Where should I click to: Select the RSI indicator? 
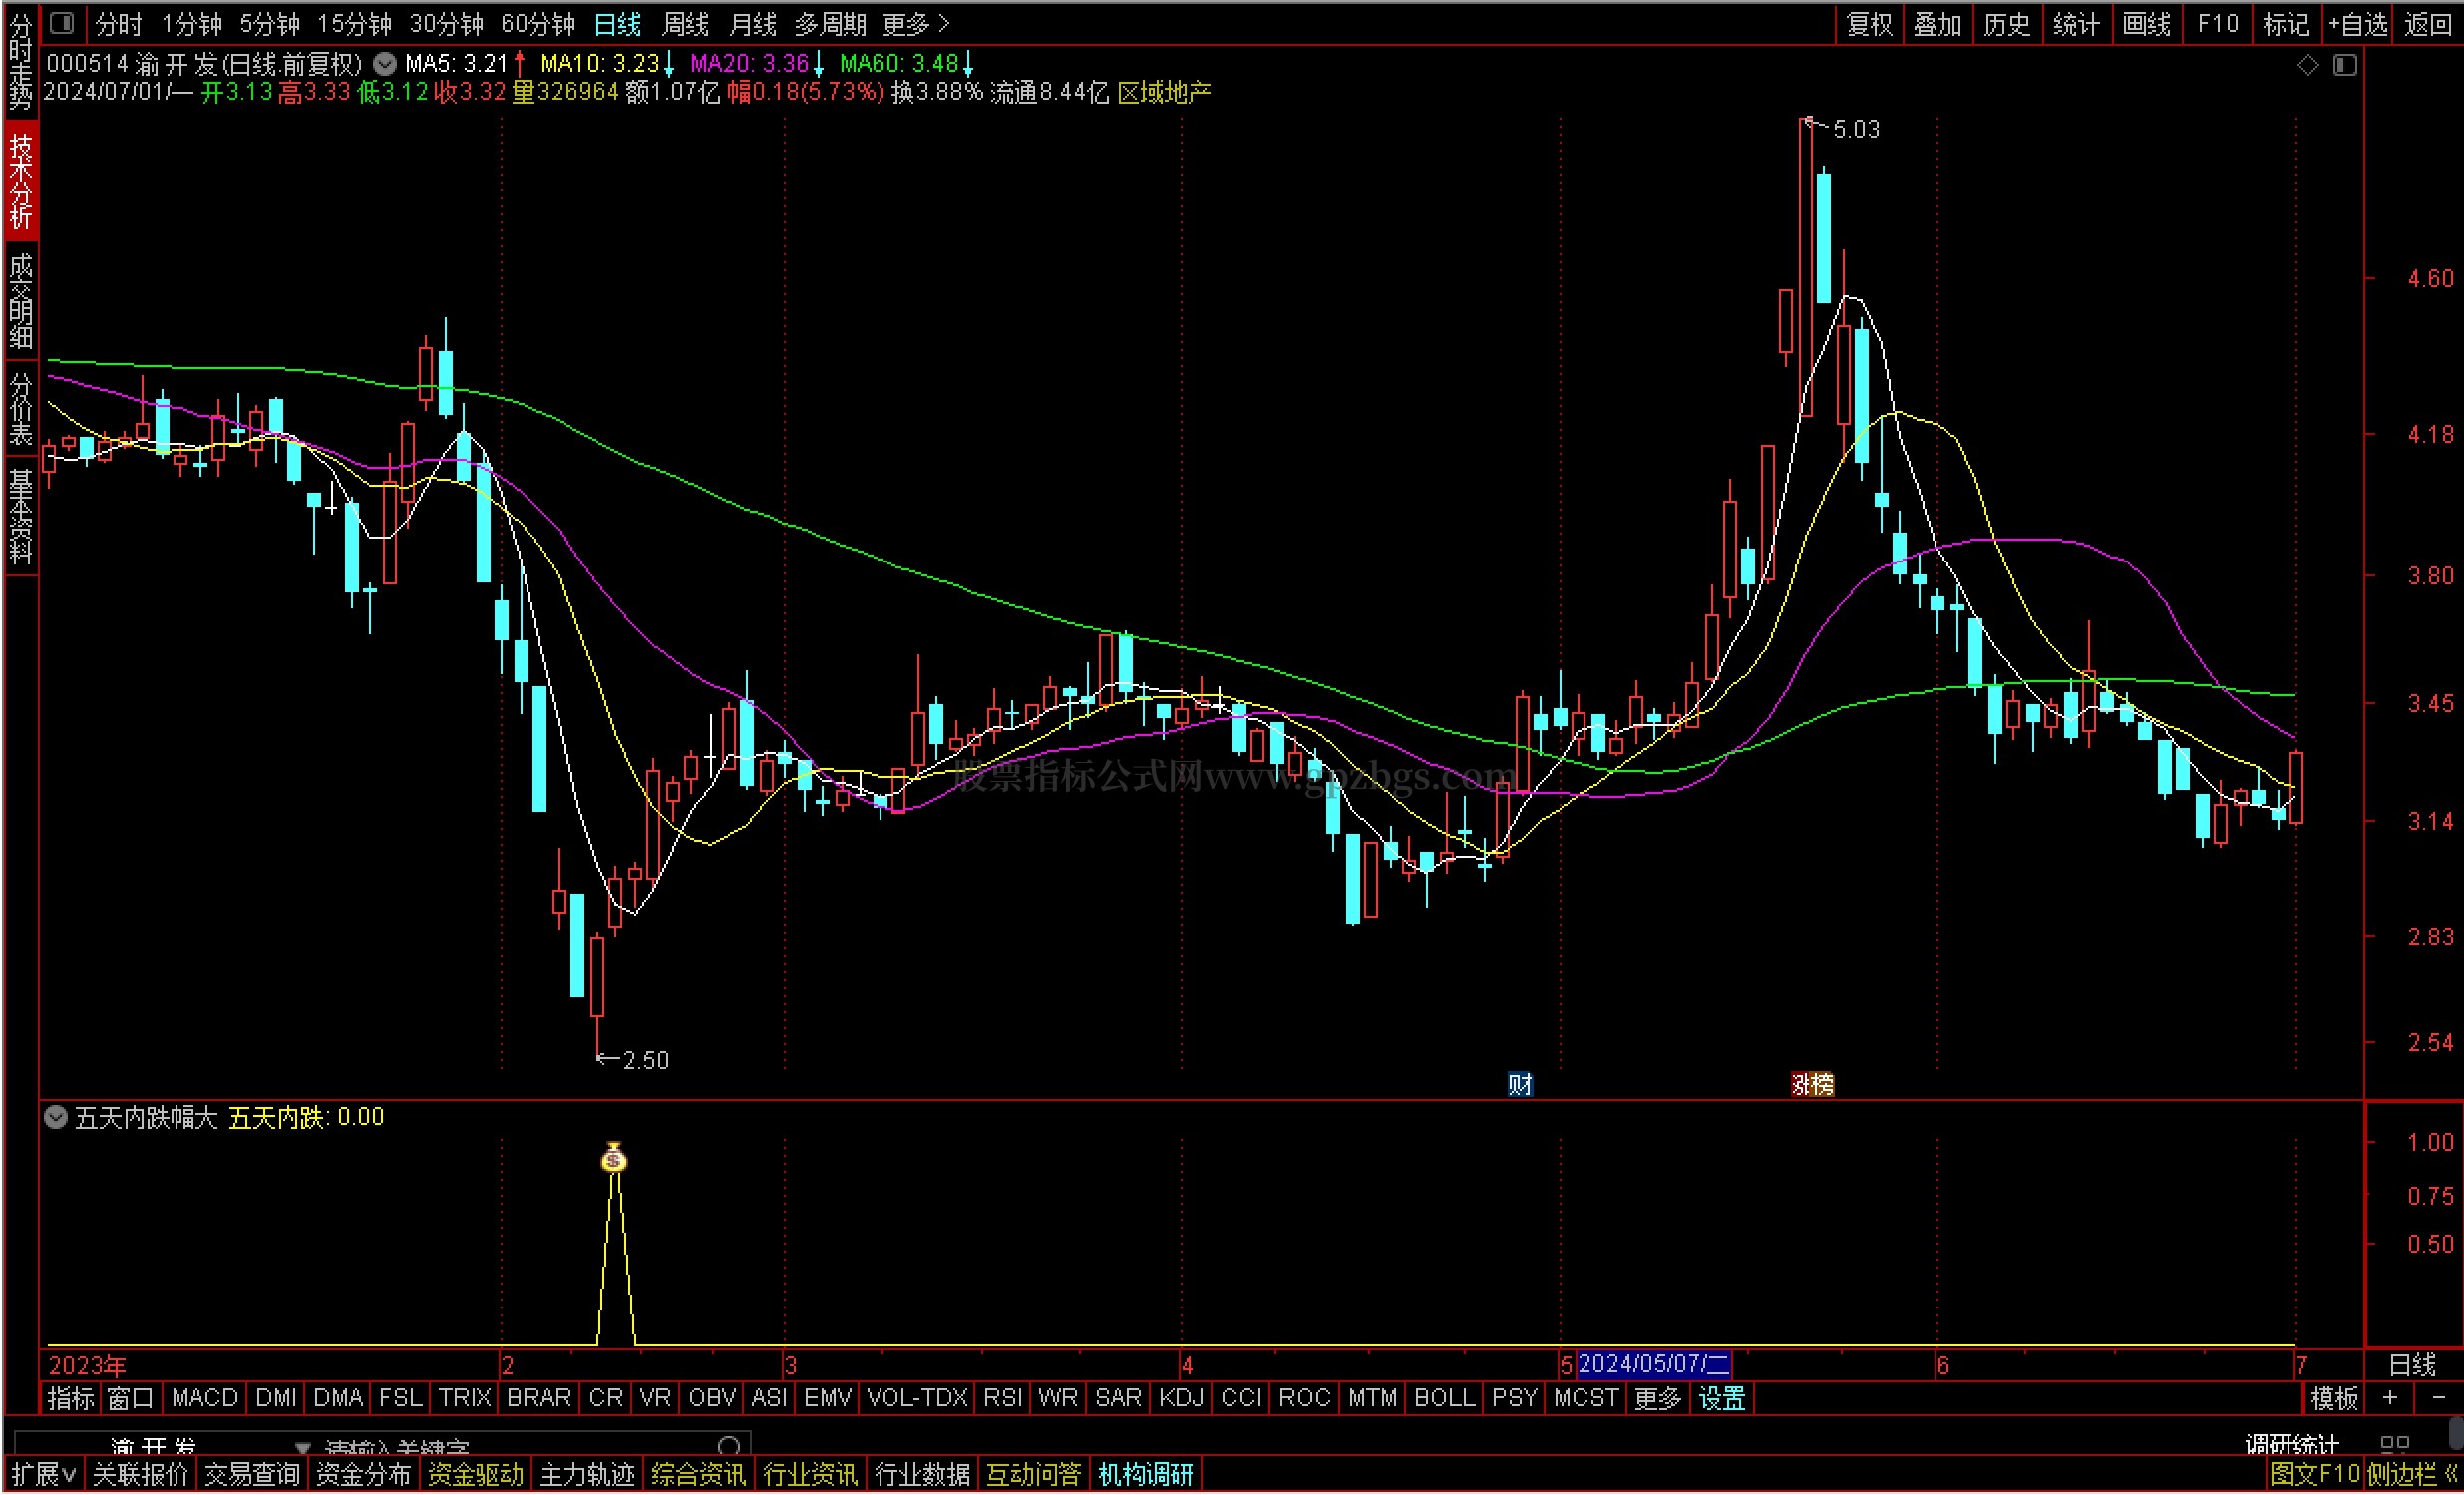click(1003, 1397)
